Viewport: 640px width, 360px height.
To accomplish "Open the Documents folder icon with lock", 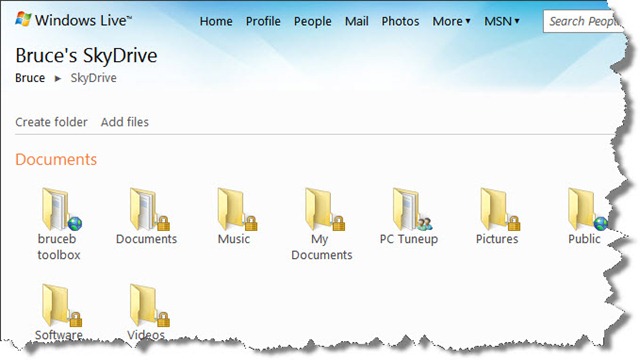I will (x=149, y=209).
